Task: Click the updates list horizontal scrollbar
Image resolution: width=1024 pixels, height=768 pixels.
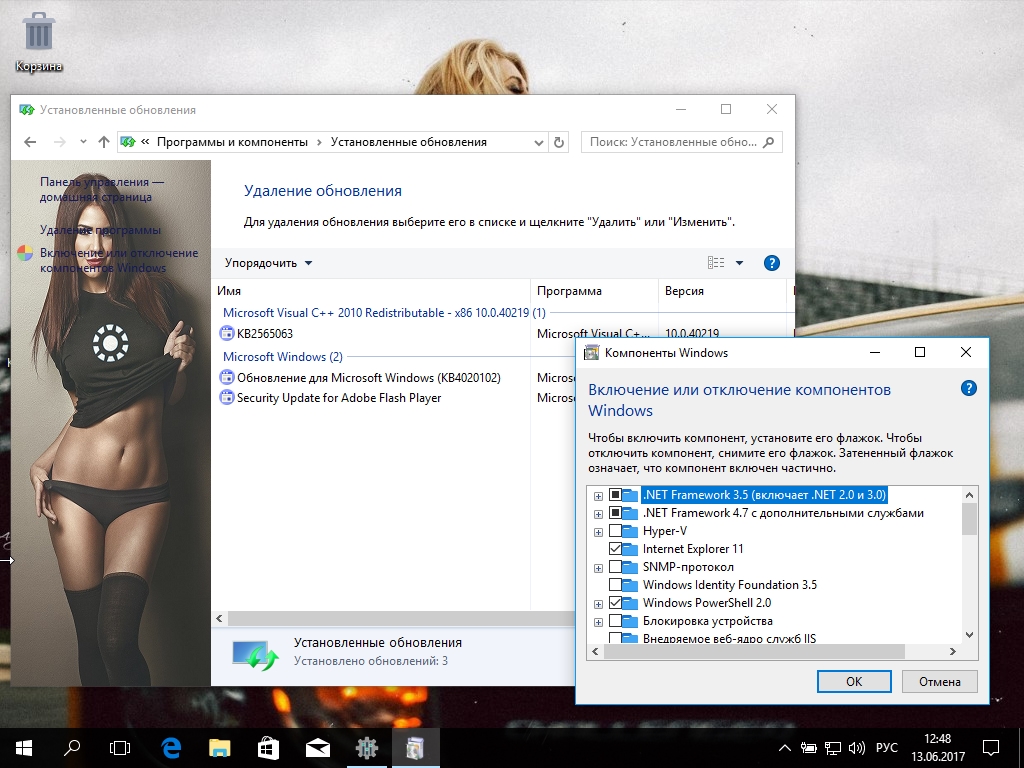Action: (x=400, y=618)
